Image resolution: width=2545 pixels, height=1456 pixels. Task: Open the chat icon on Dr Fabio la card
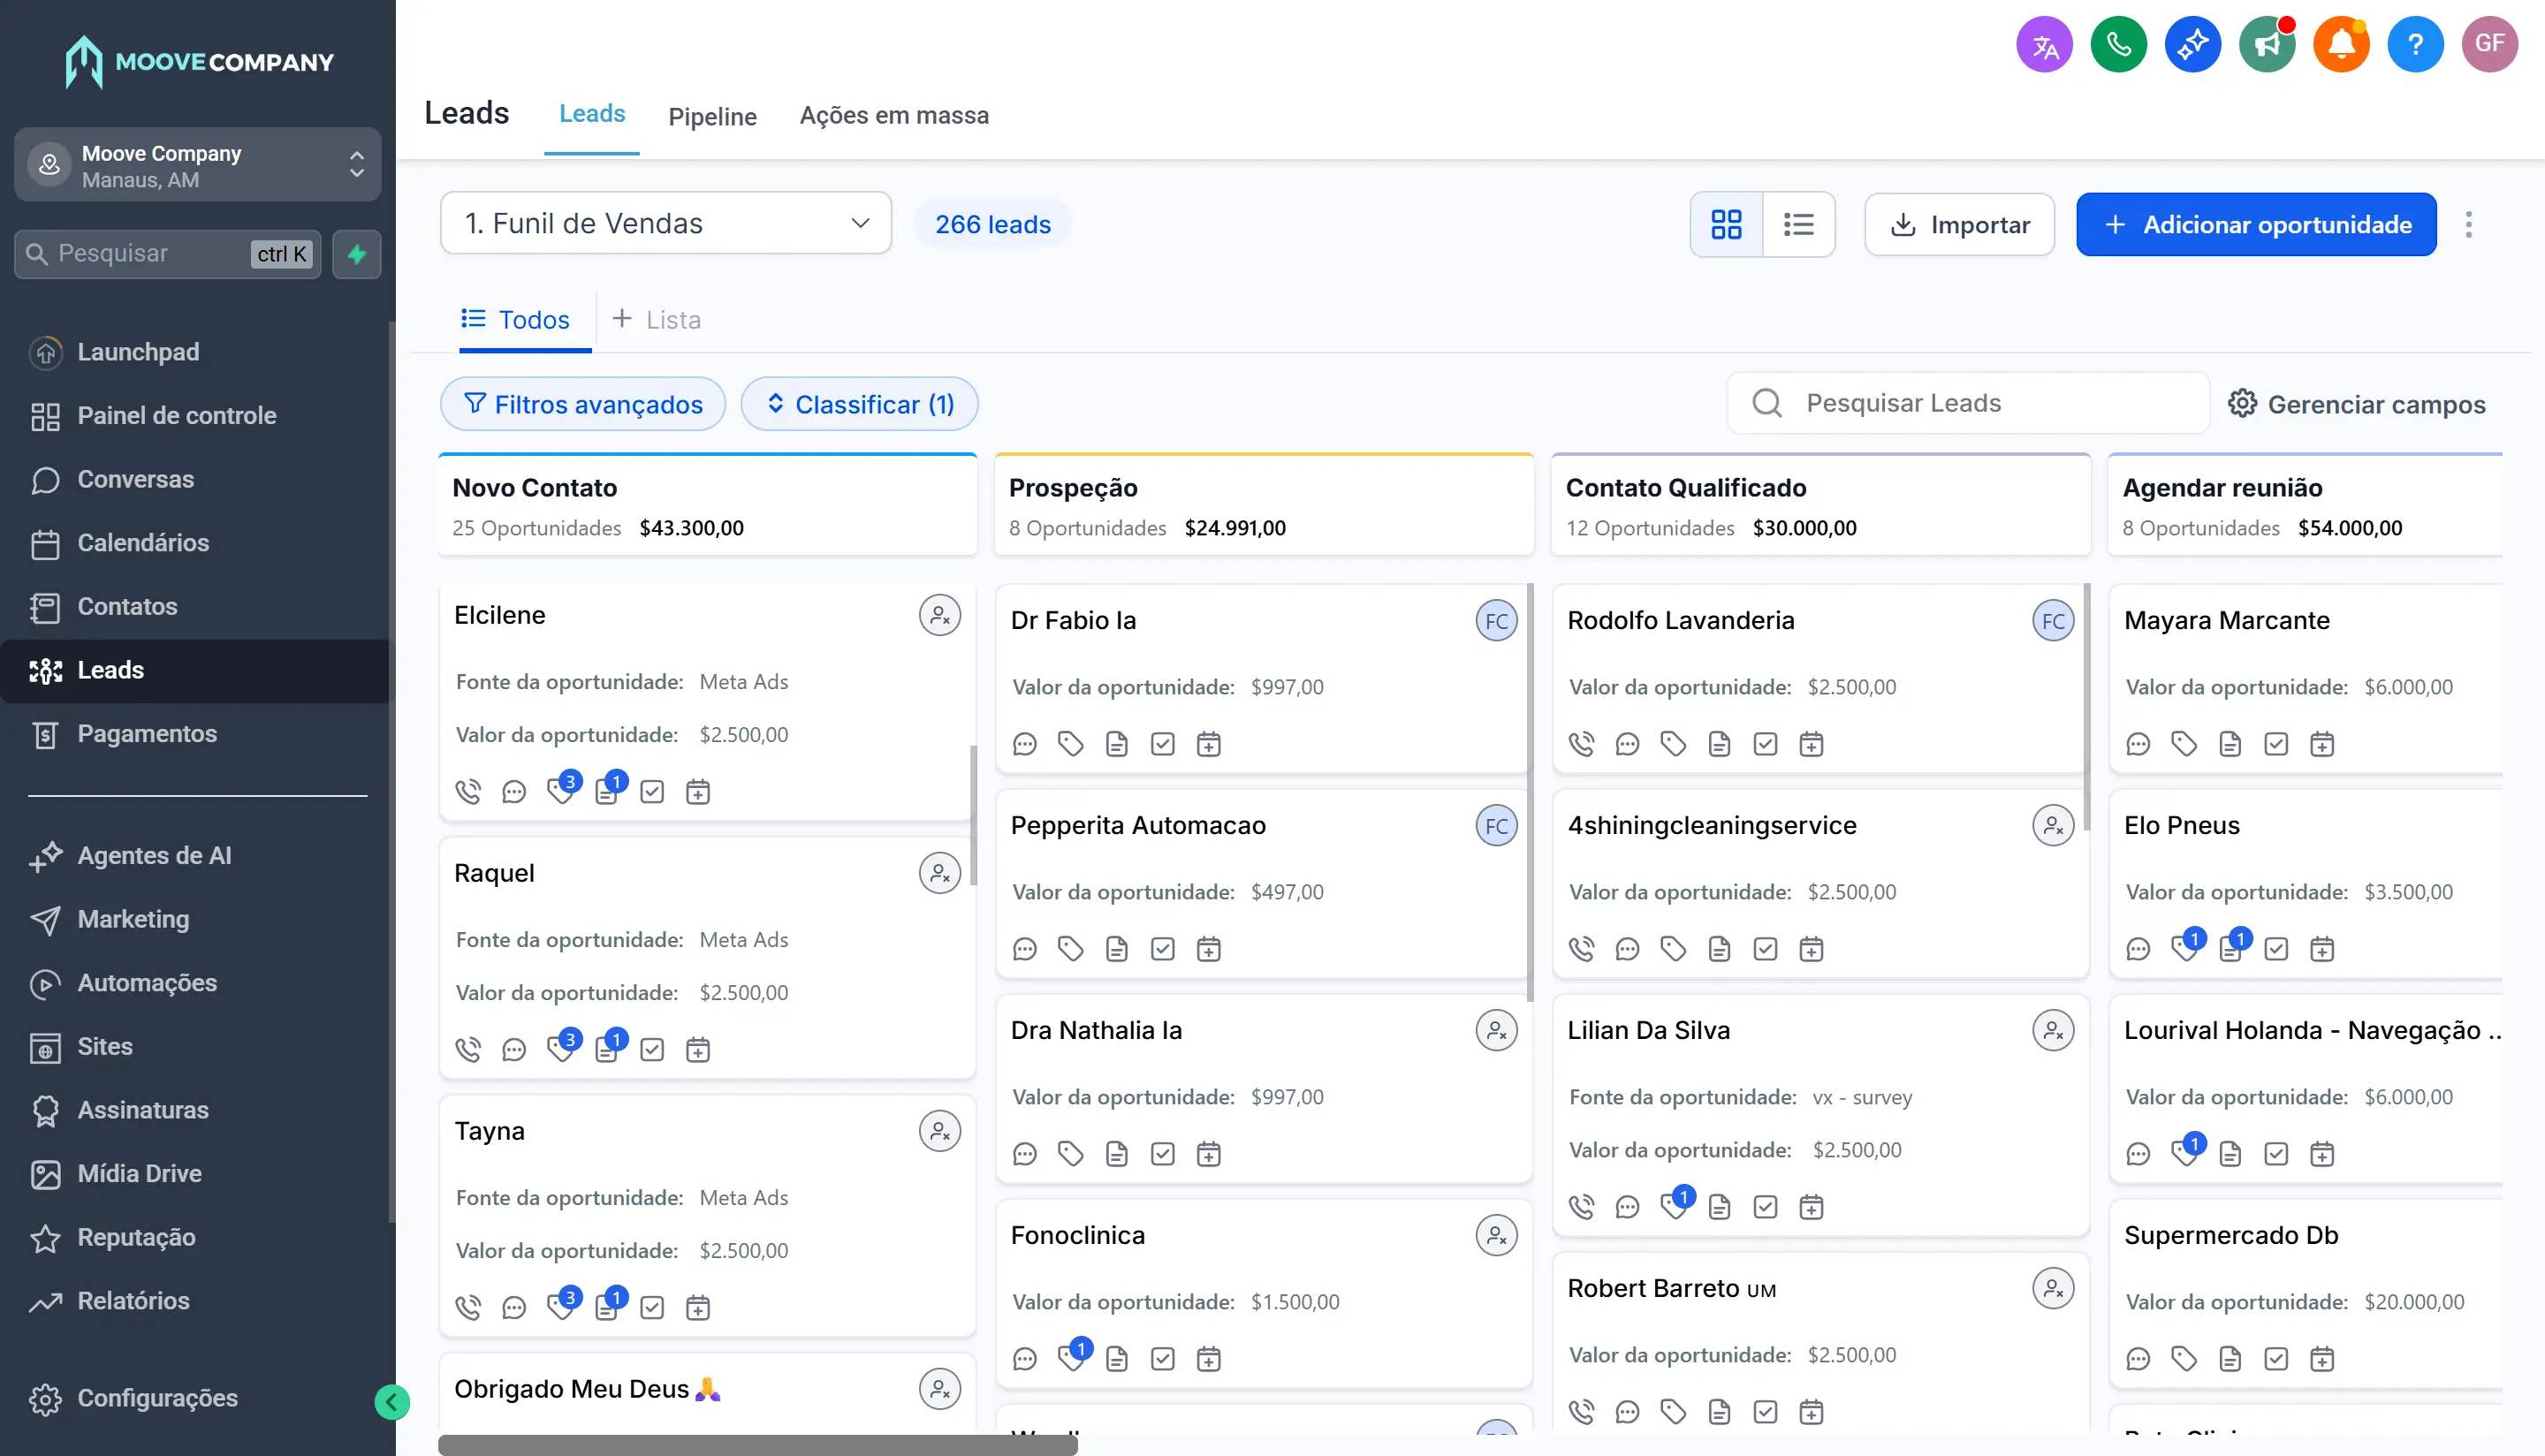[1024, 743]
